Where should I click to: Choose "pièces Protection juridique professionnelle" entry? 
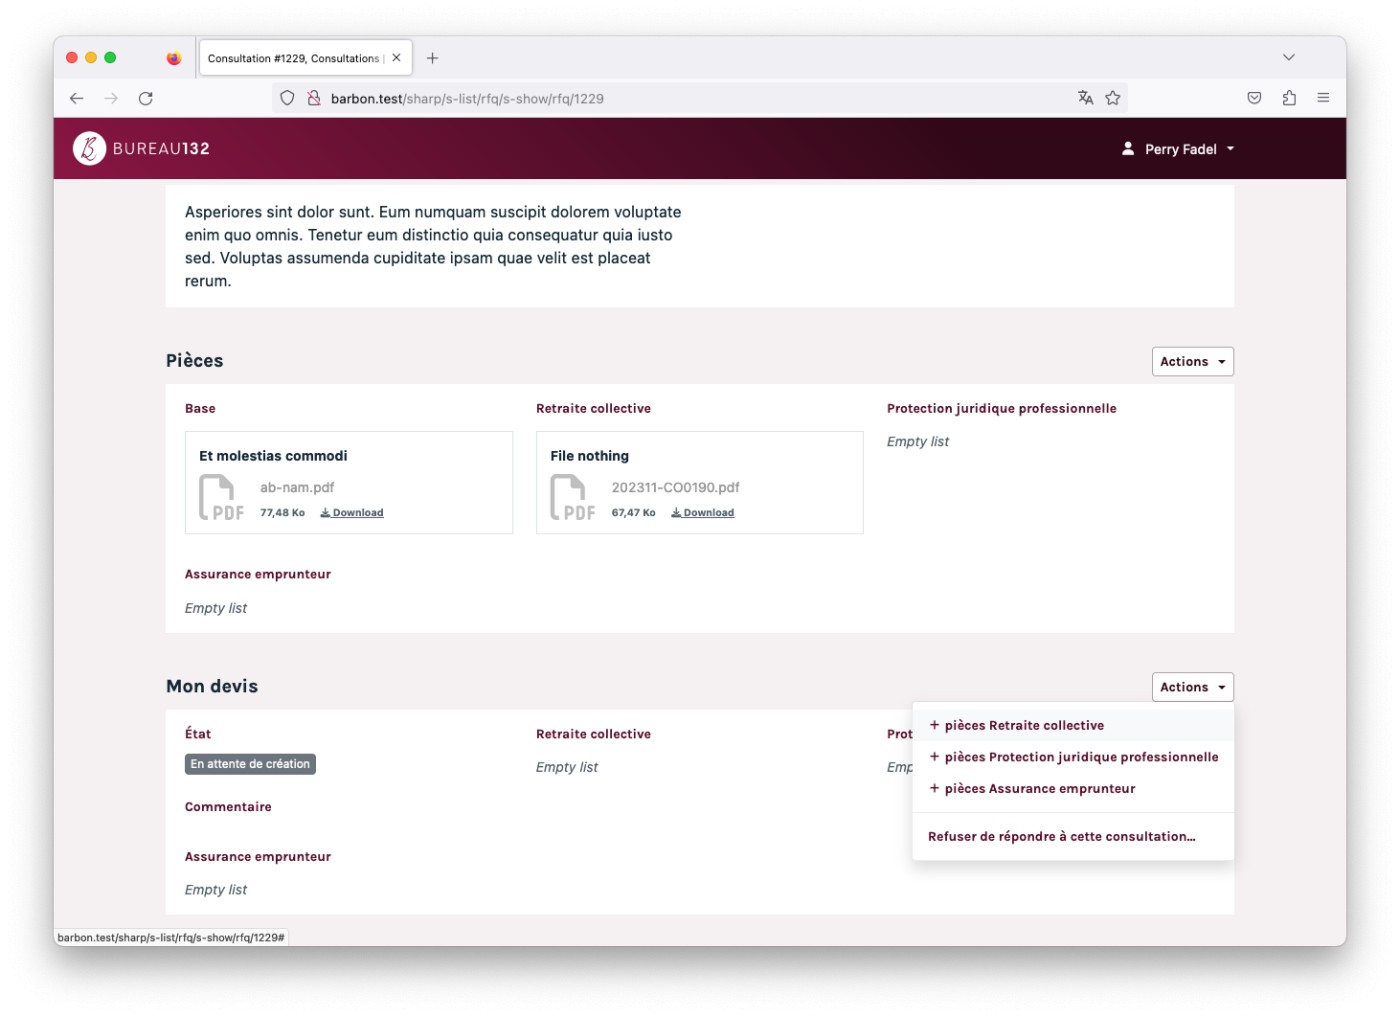coord(1080,758)
